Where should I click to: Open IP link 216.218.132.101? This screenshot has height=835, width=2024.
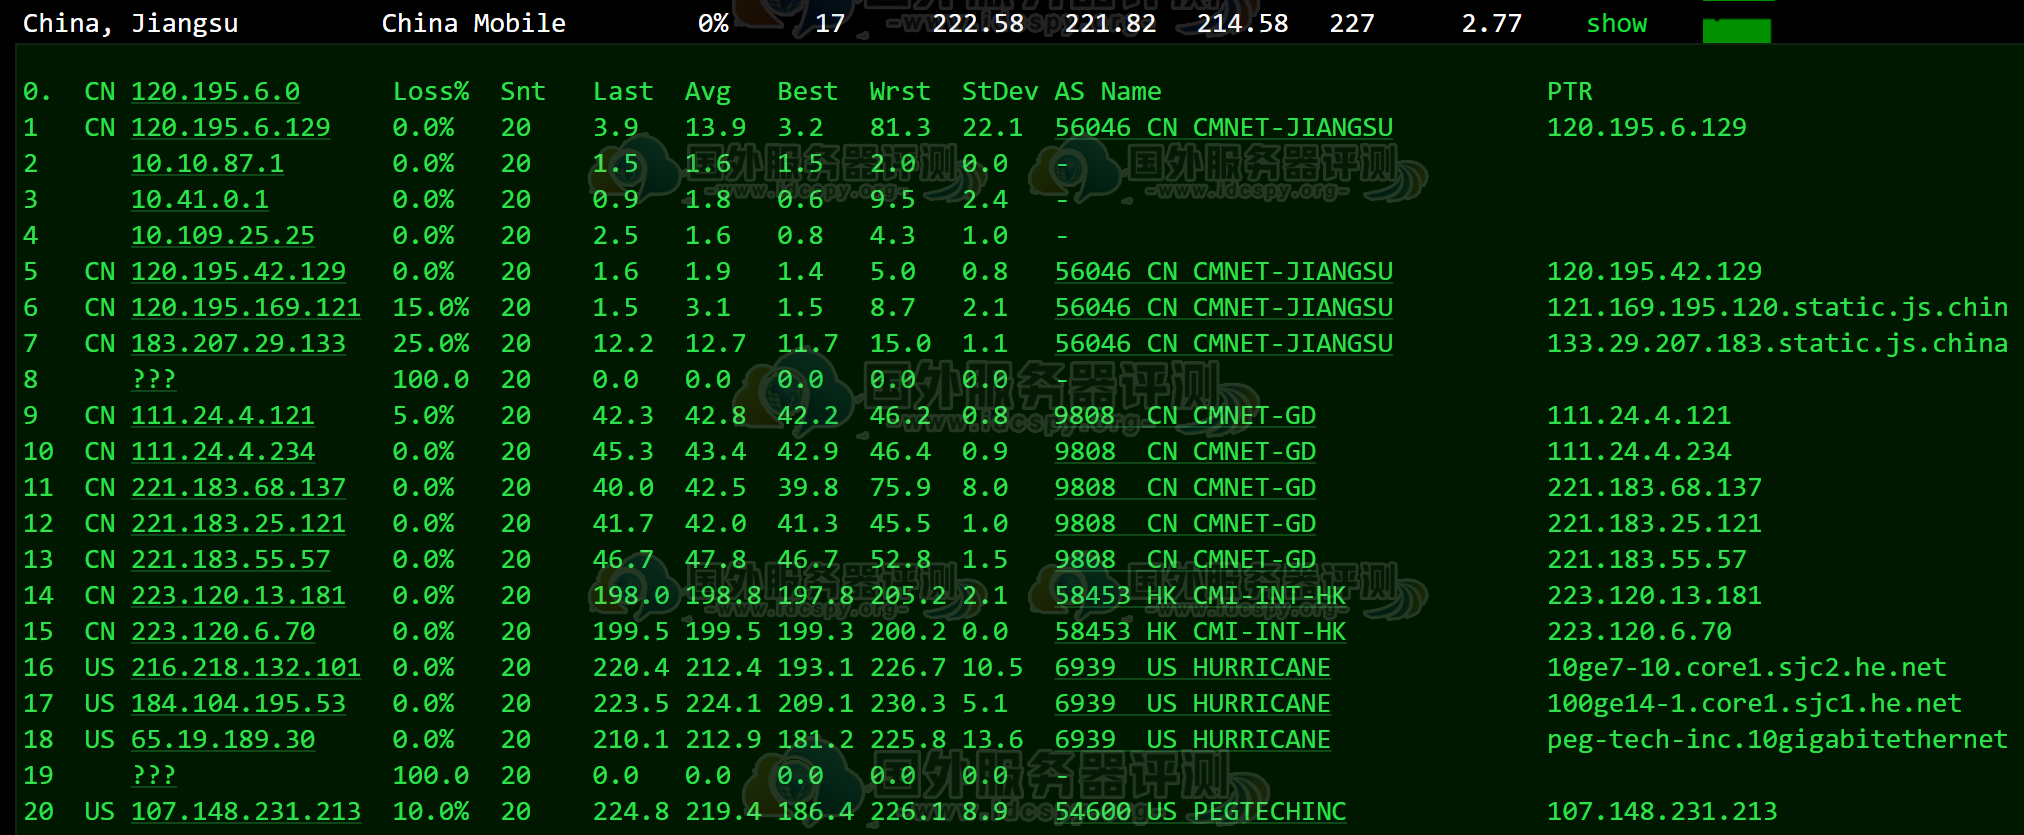(246, 667)
